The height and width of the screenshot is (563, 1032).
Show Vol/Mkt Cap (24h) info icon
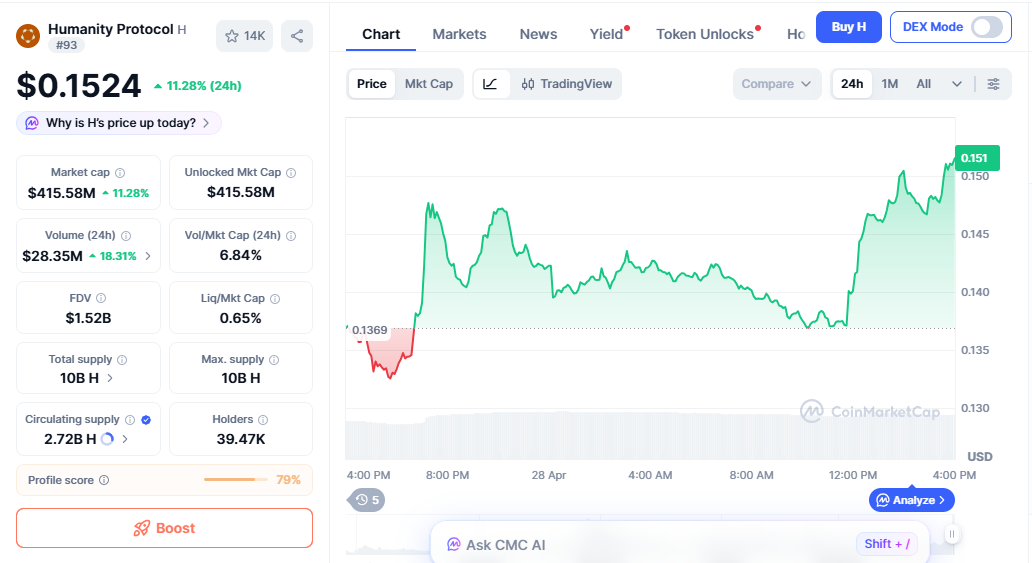click(291, 236)
